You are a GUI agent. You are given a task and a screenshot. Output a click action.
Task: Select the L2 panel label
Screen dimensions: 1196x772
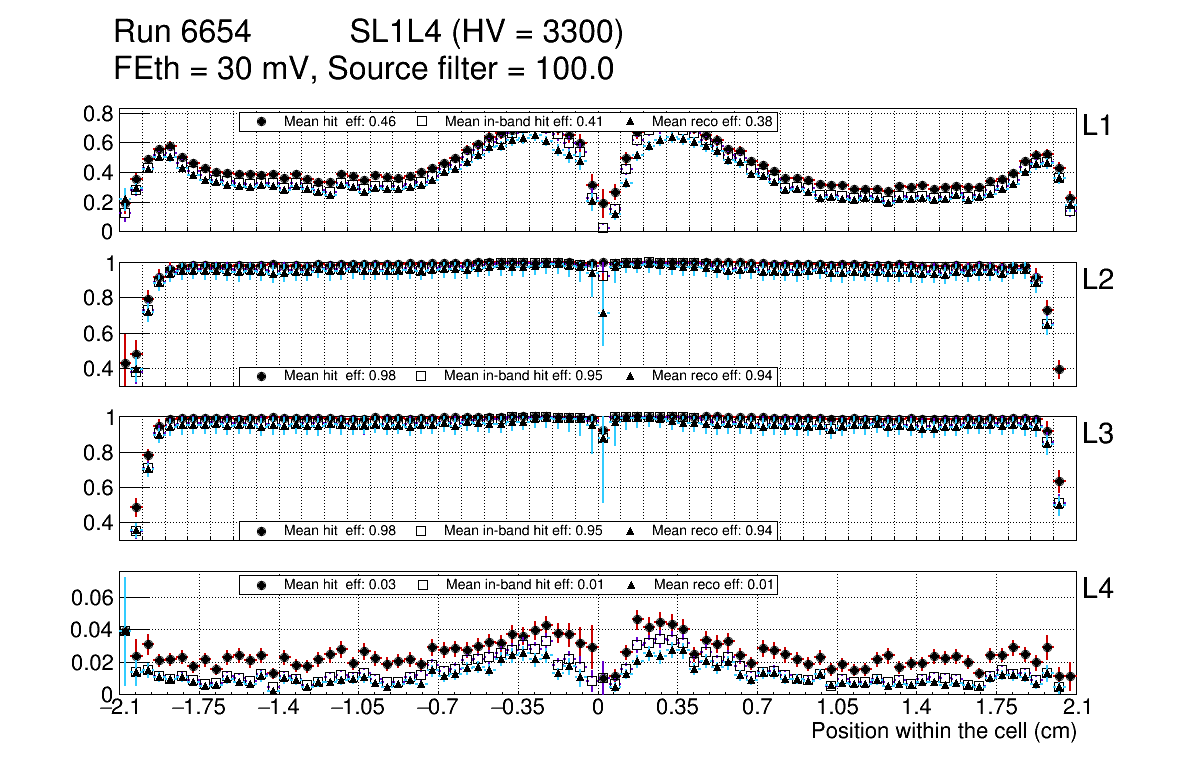[1099, 280]
